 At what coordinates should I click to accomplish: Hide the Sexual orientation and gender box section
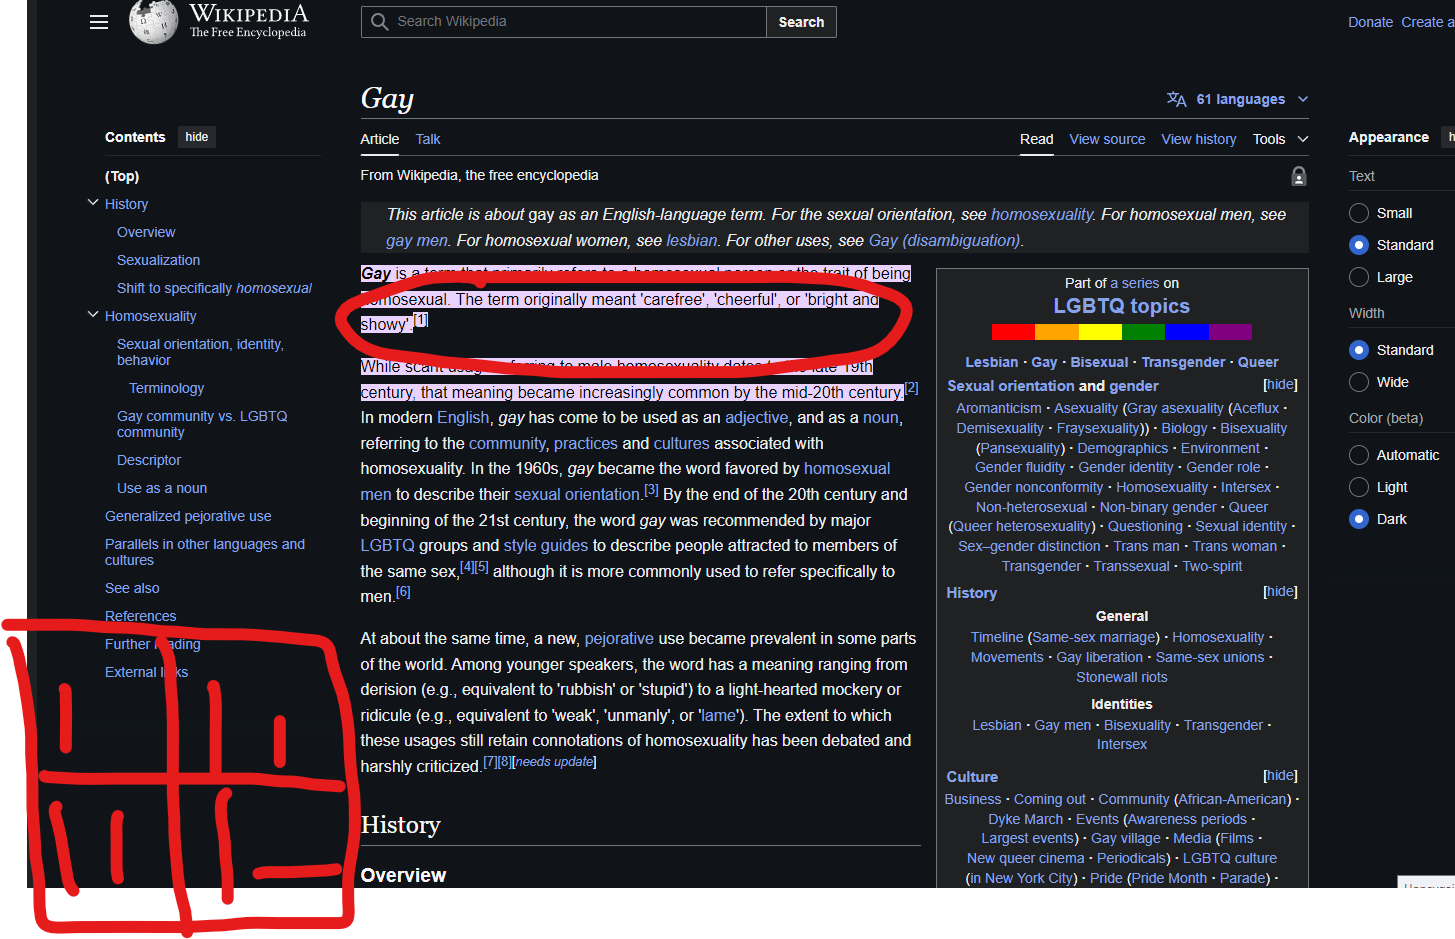pyautogui.click(x=1280, y=385)
